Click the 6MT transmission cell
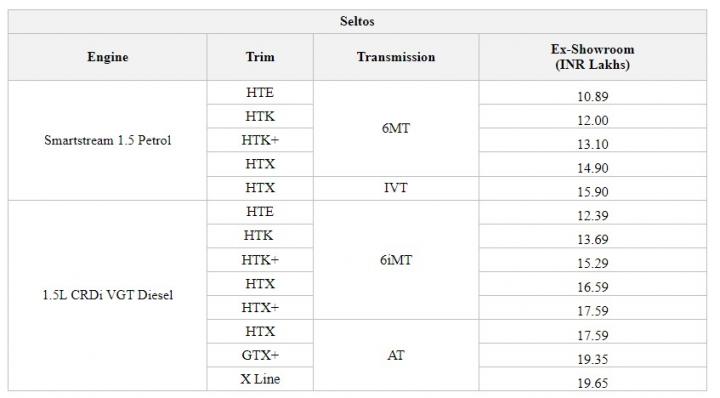The width and height of the screenshot is (720, 398). [x=396, y=129]
